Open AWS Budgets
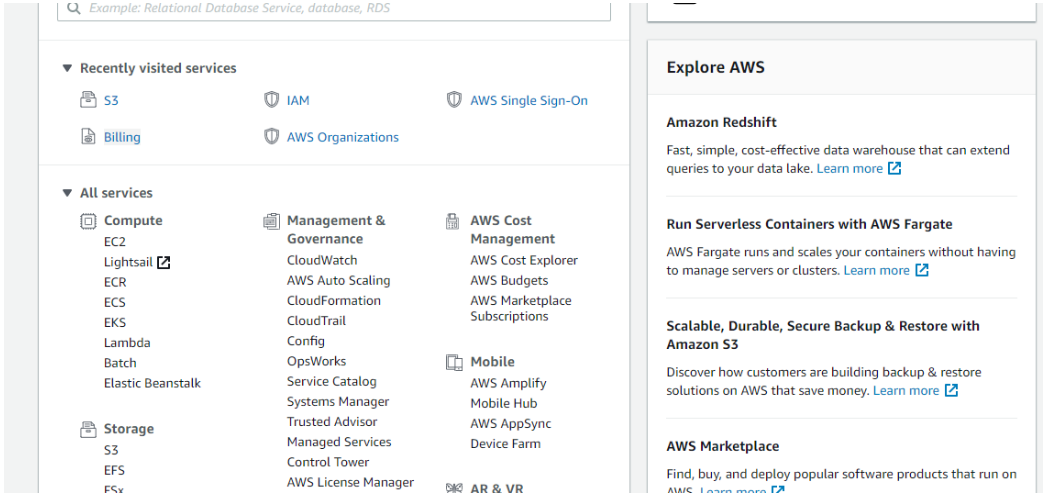The image size is (1058, 493). coord(509,280)
